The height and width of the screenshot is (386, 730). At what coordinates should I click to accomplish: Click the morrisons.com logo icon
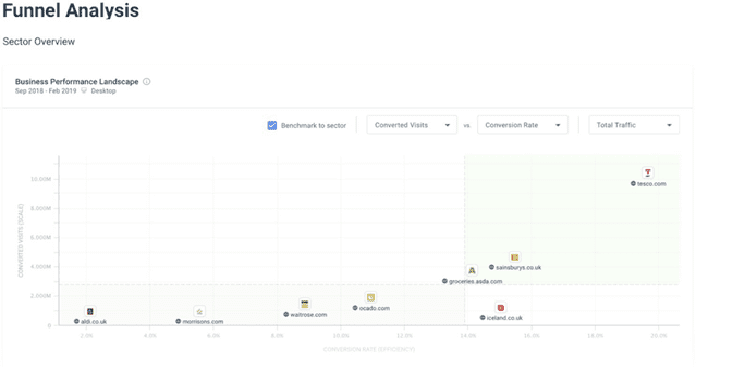(199, 312)
